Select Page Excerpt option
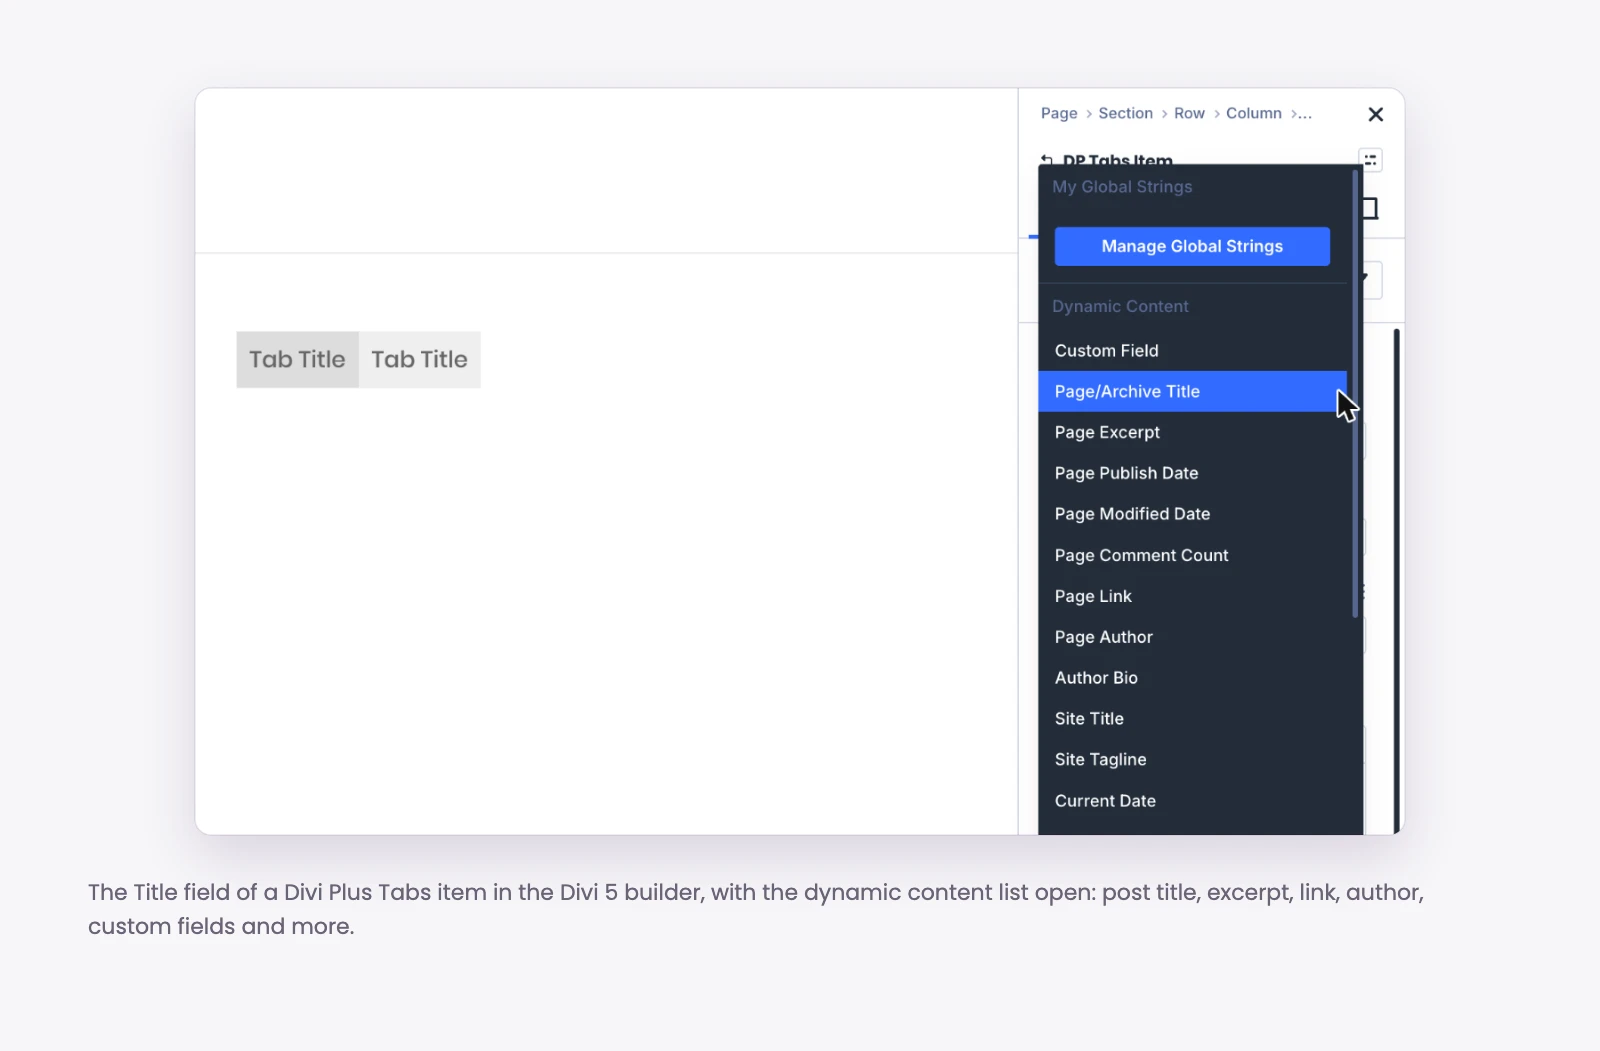The width and height of the screenshot is (1600, 1051). tap(1193, 432)
